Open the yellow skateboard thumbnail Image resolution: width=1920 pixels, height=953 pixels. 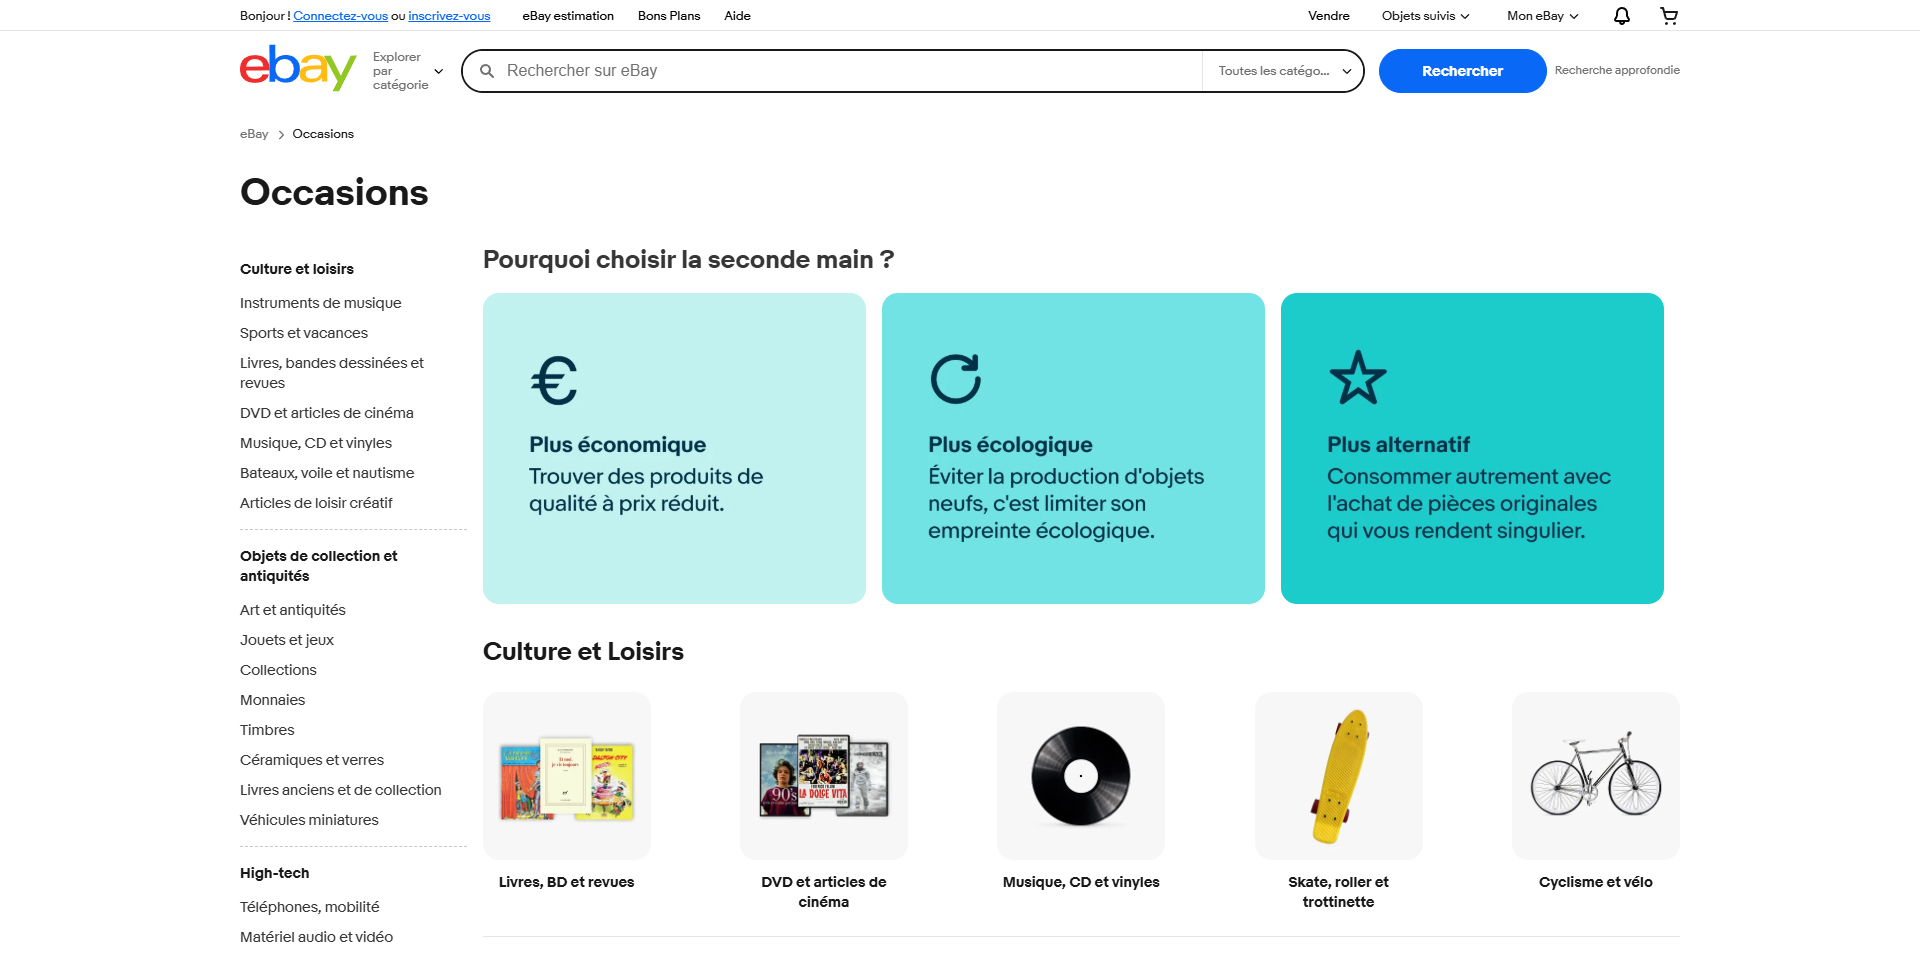(1339, 776)
